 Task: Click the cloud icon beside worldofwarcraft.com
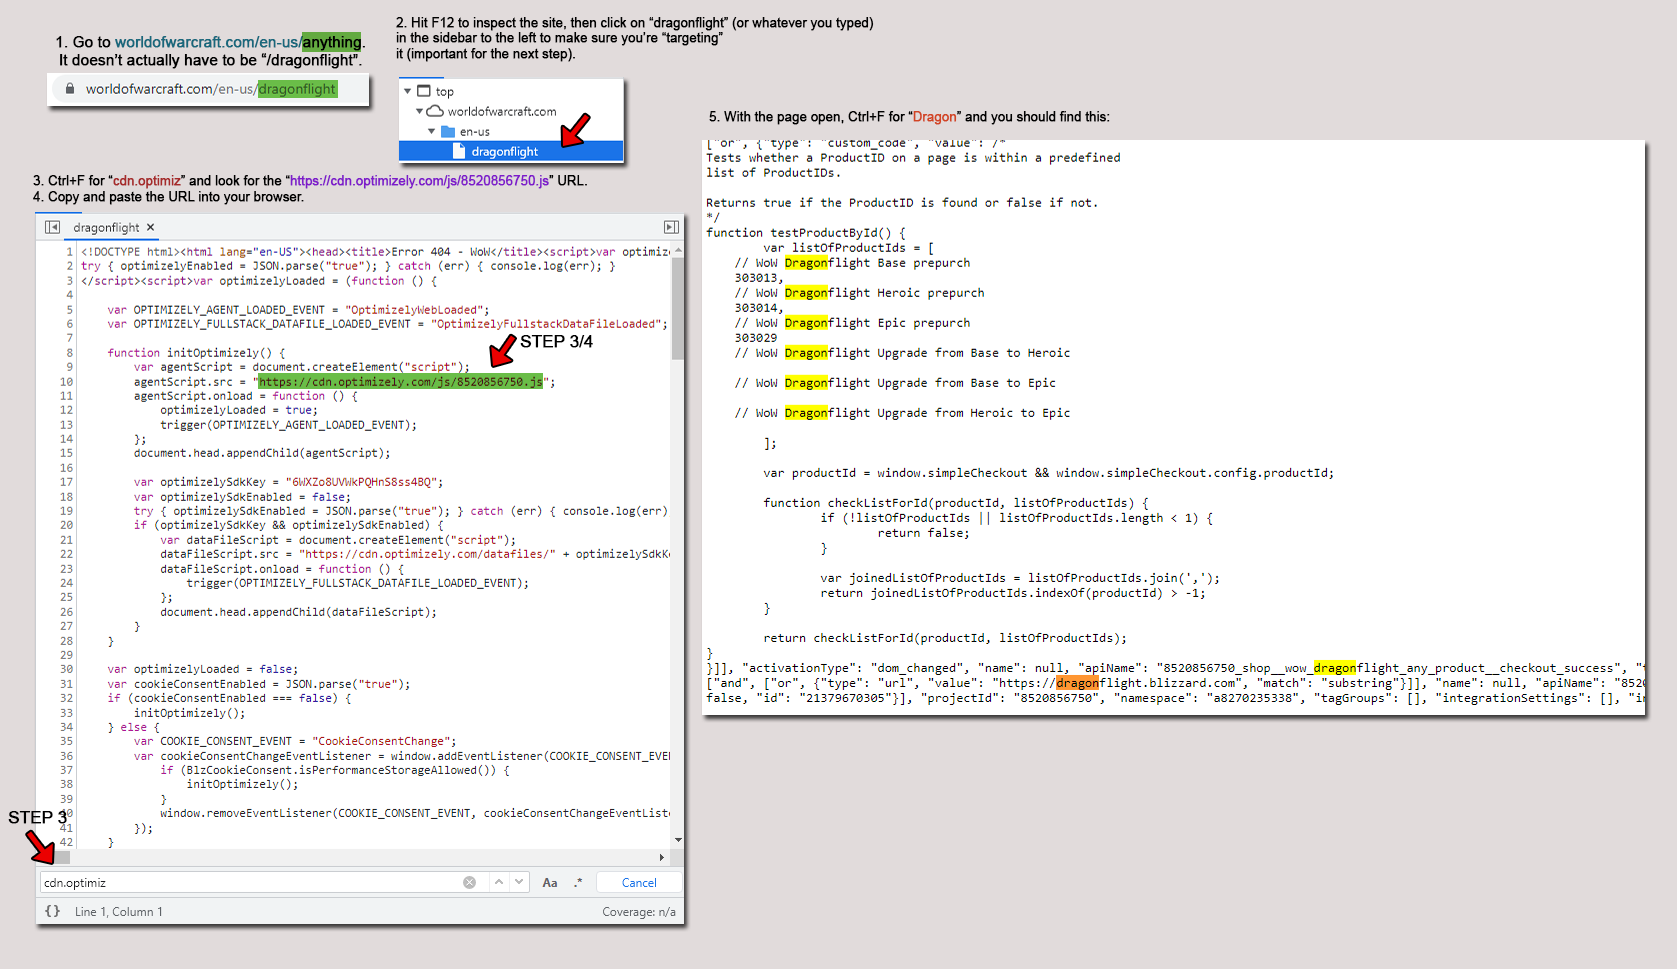(435, 111)
